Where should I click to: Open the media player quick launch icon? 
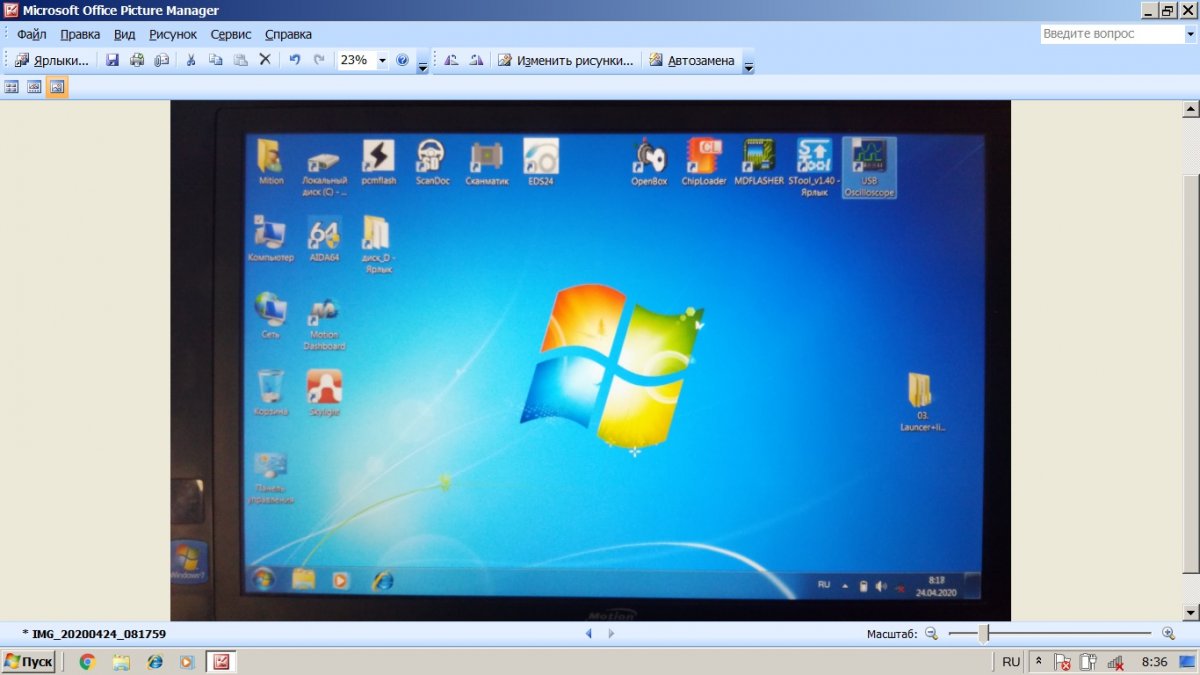[186, 662]
